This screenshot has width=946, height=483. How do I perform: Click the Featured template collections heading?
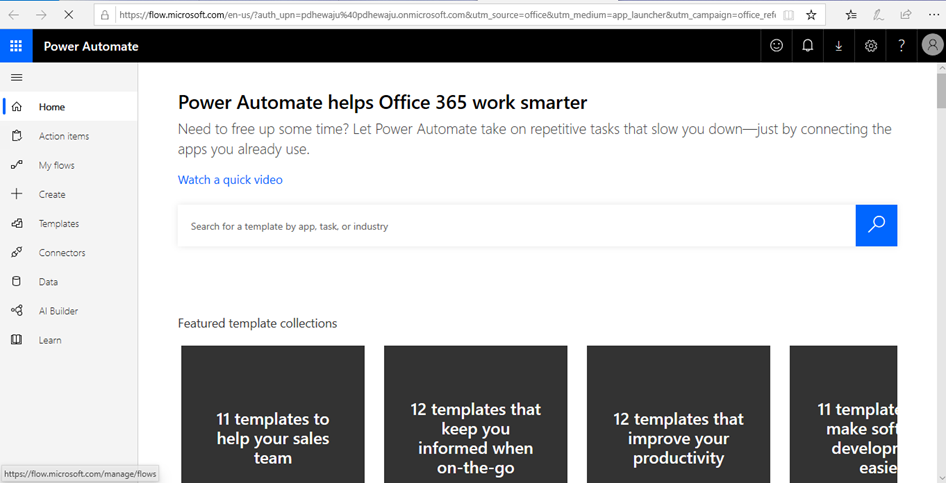258,323
